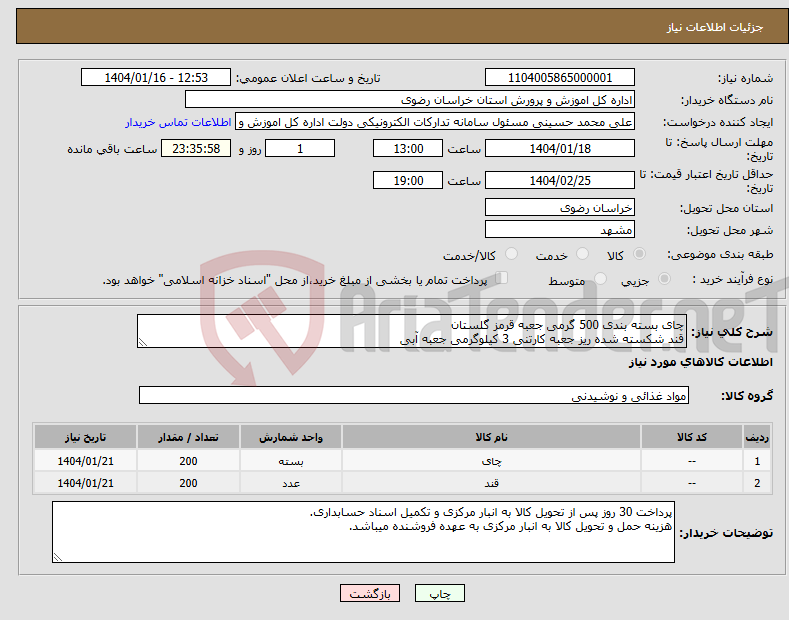Select the متوسط purchase type radio
Image resolution: width=789 pixels, height=620 pixels.
point(600,278)
